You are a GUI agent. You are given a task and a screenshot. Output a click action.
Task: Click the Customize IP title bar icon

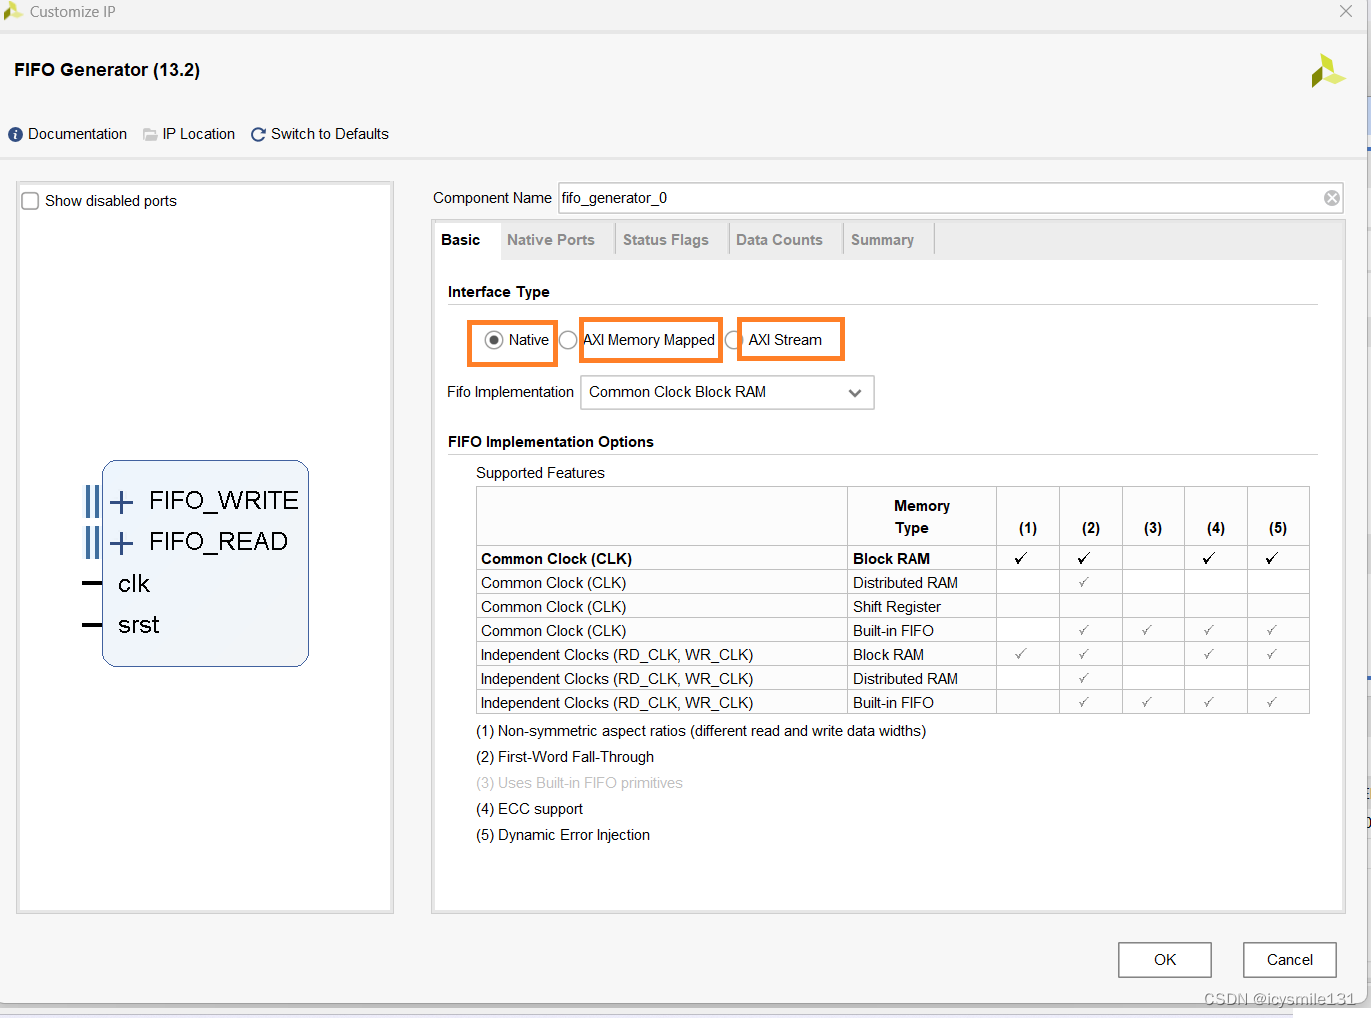13,11
